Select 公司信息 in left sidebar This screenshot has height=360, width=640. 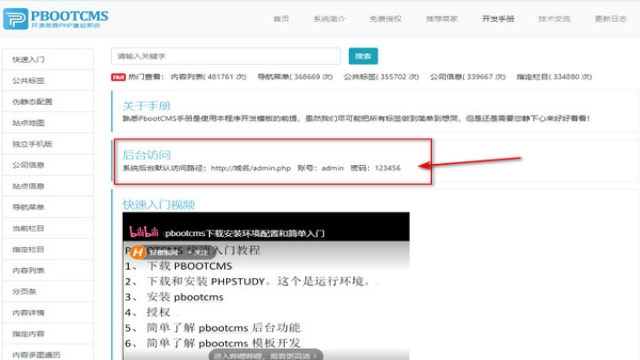[x=48, y=165]
